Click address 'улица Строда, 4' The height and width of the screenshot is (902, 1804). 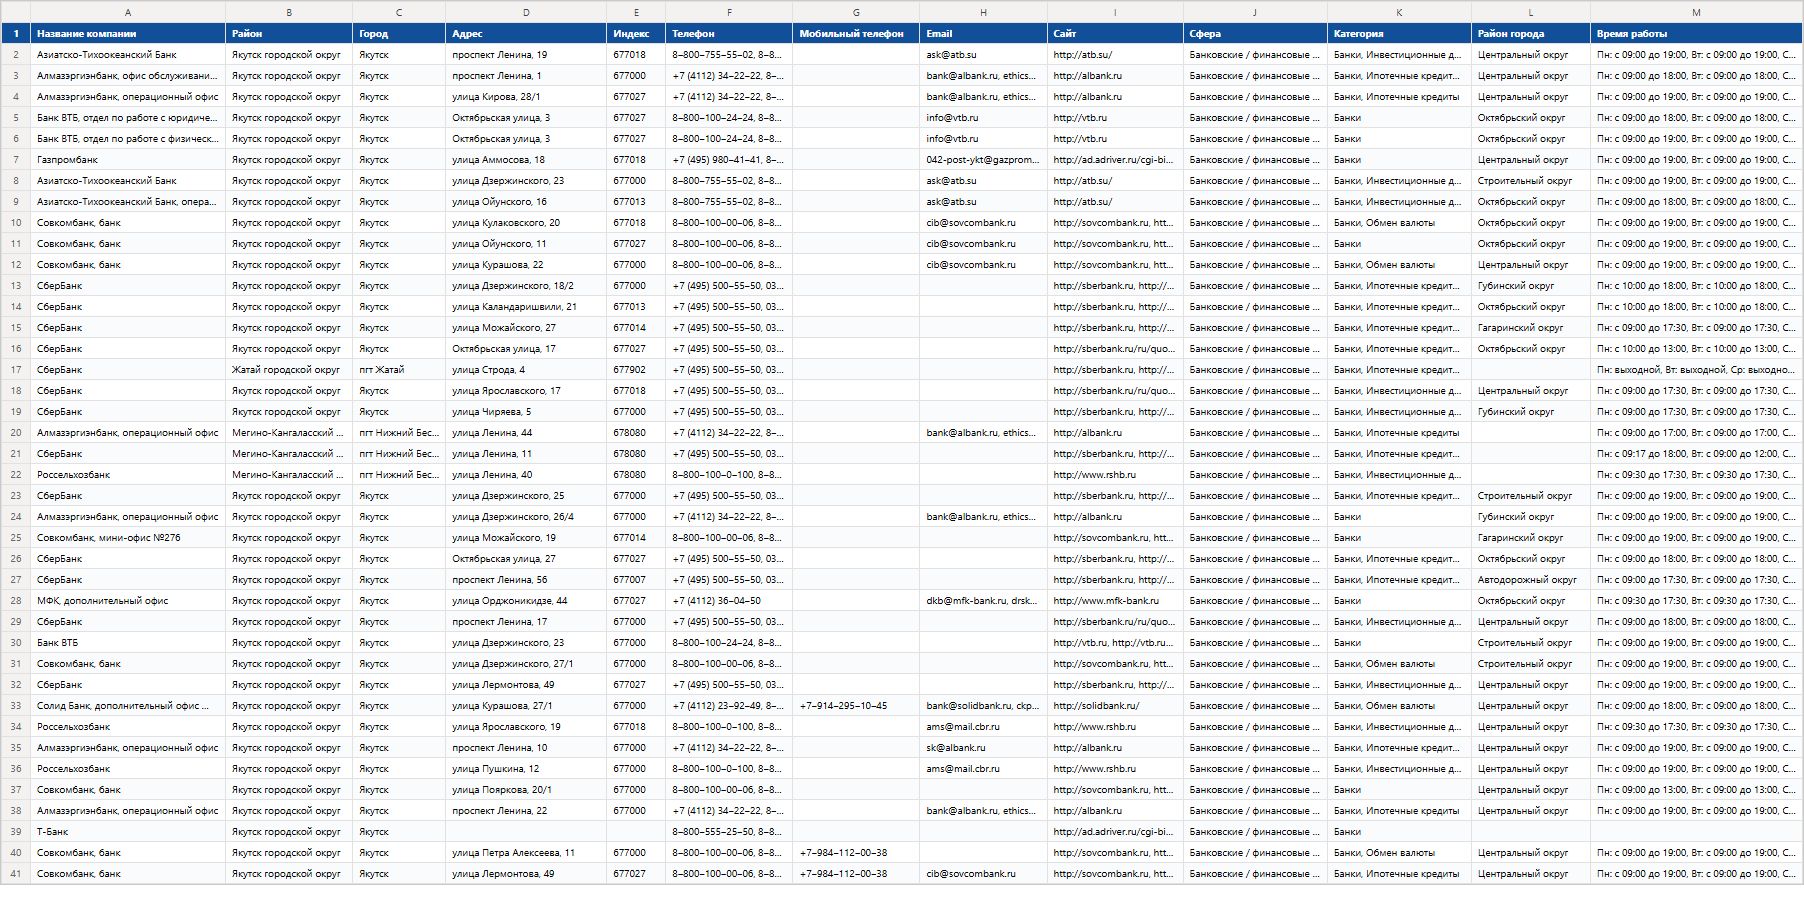(526, 370)
